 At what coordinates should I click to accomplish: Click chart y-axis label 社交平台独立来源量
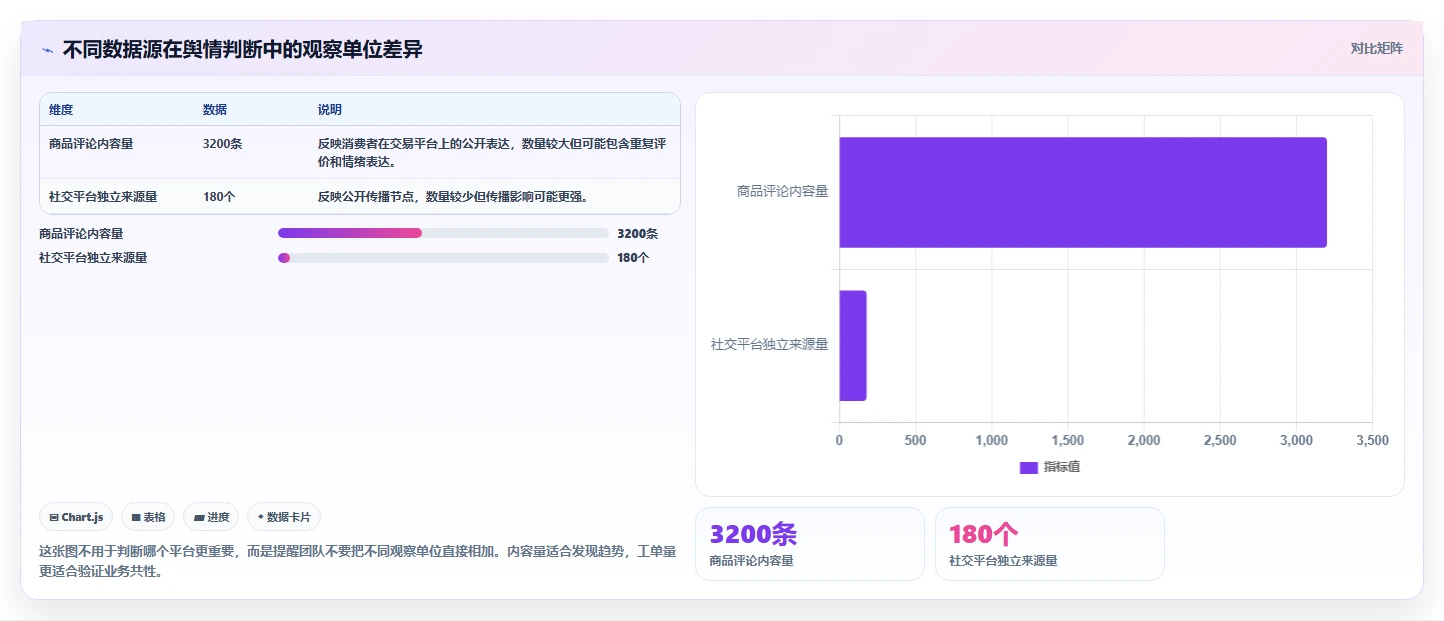tap(769, 345)
